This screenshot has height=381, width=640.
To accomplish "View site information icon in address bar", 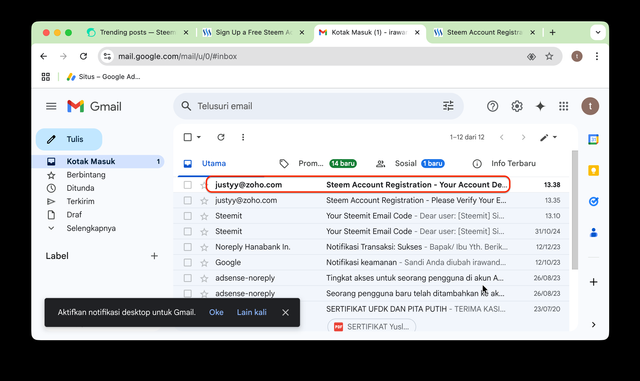I will click(107, 56).
